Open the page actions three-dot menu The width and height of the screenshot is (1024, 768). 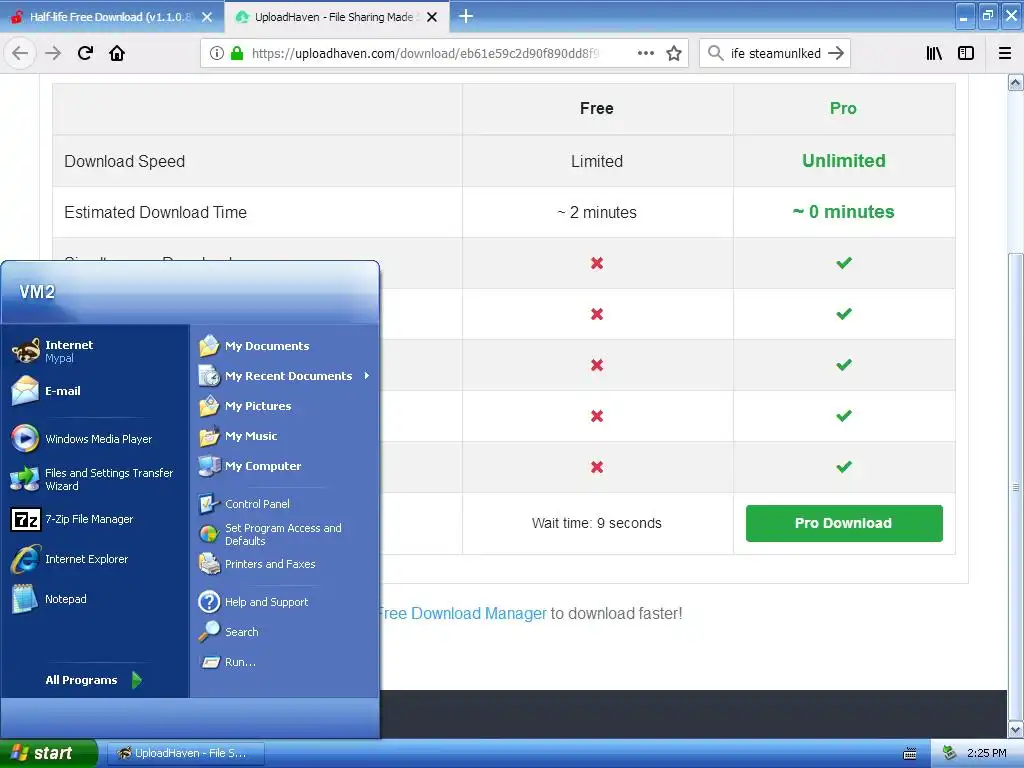645,54
